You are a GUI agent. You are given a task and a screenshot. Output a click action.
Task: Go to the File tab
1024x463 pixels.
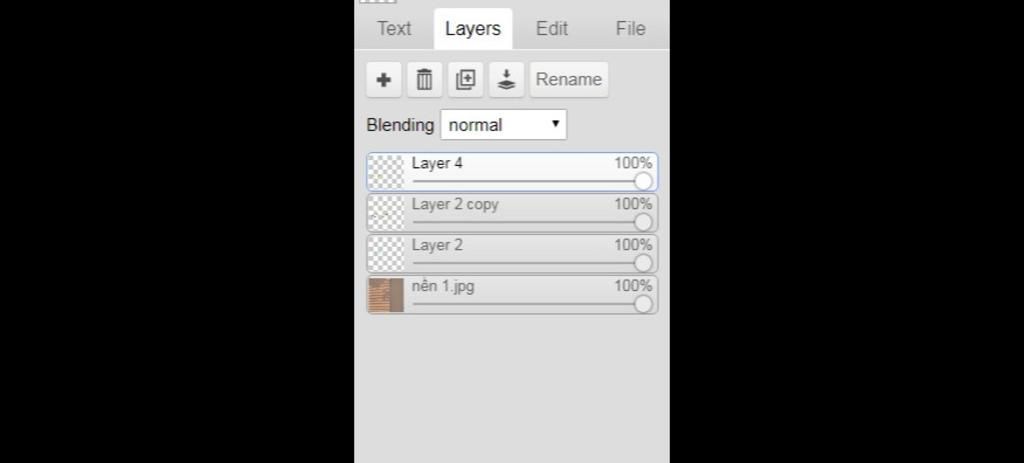point(630,29)
